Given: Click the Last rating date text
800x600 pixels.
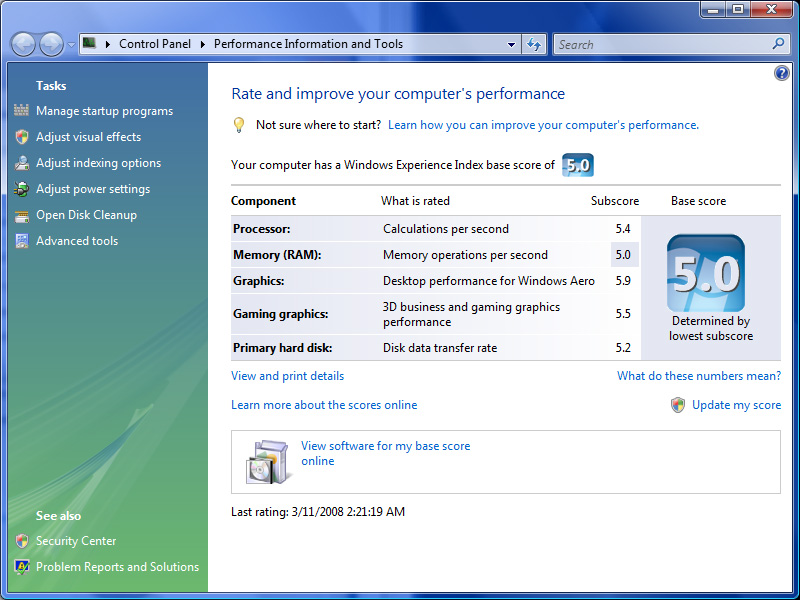Looking at the screenshot, I should click(x=318, y=512).
